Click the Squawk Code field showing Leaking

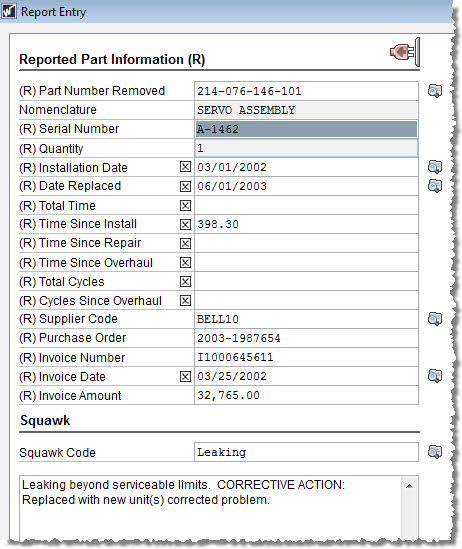coord(306,452)
